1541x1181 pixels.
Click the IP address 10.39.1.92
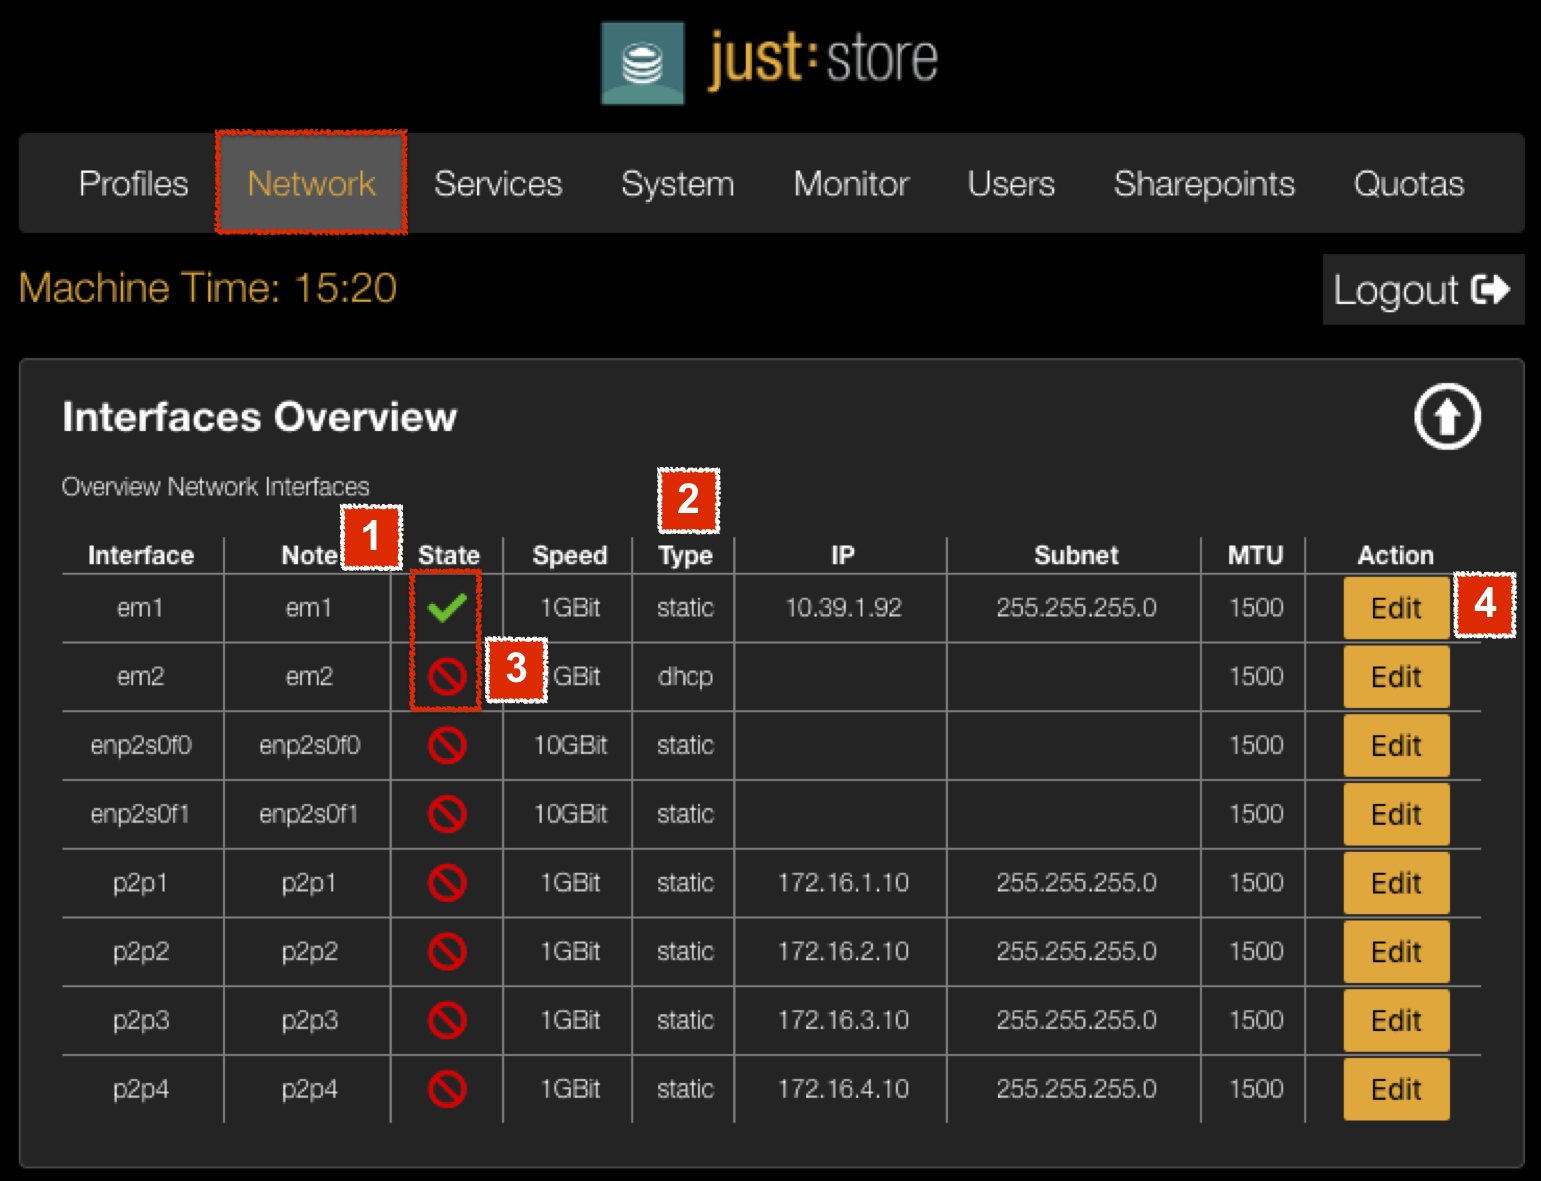(x=843, y=607)
